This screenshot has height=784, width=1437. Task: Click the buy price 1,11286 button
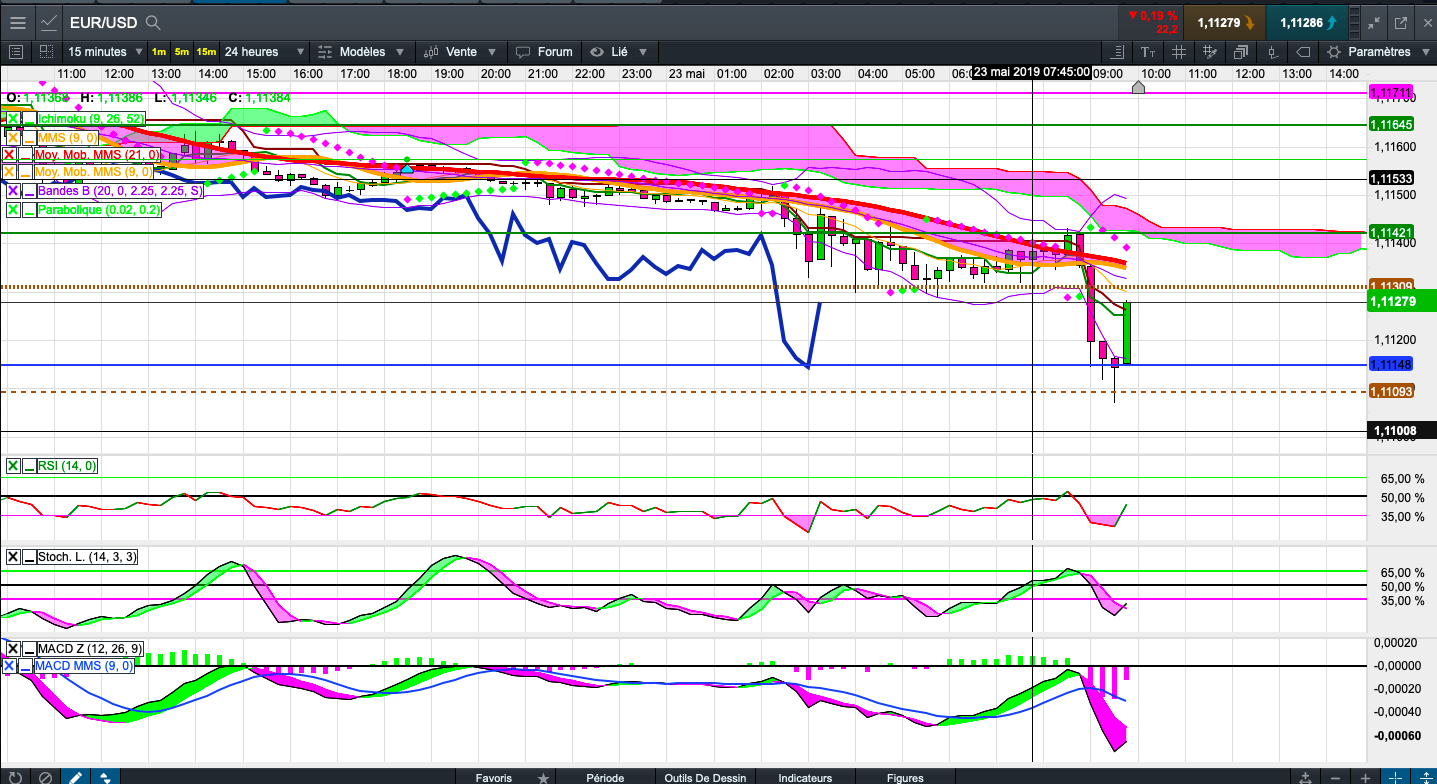pos(1305,22)
